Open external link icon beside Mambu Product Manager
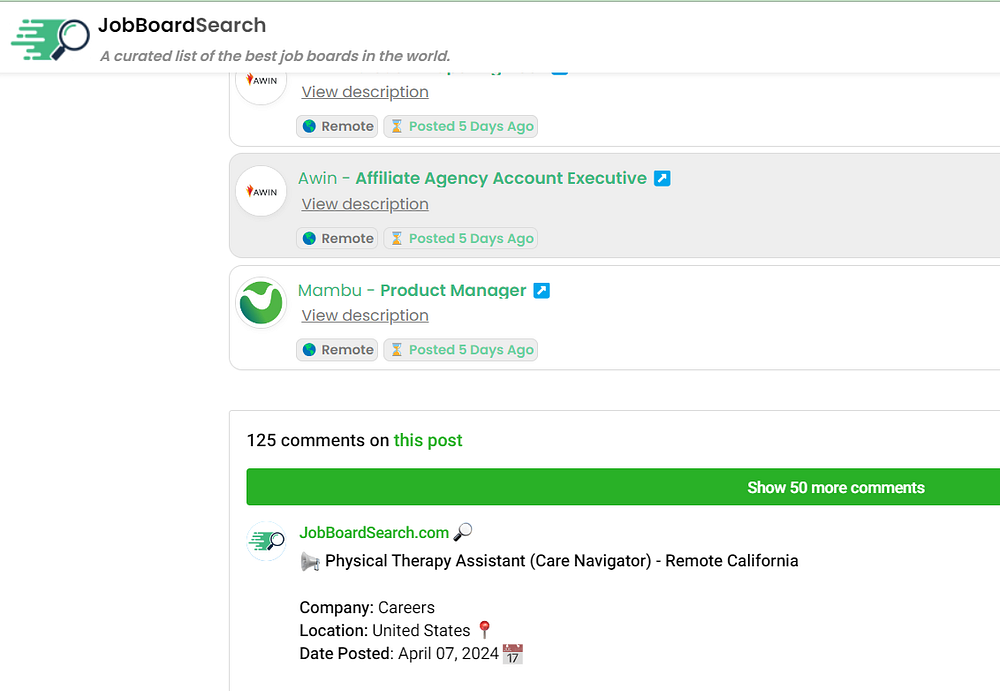 click(541, 291)
